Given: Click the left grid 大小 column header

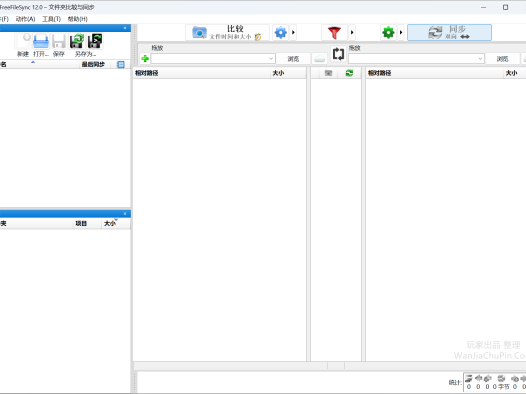Looking at the screenshot, I should point(288,73).
